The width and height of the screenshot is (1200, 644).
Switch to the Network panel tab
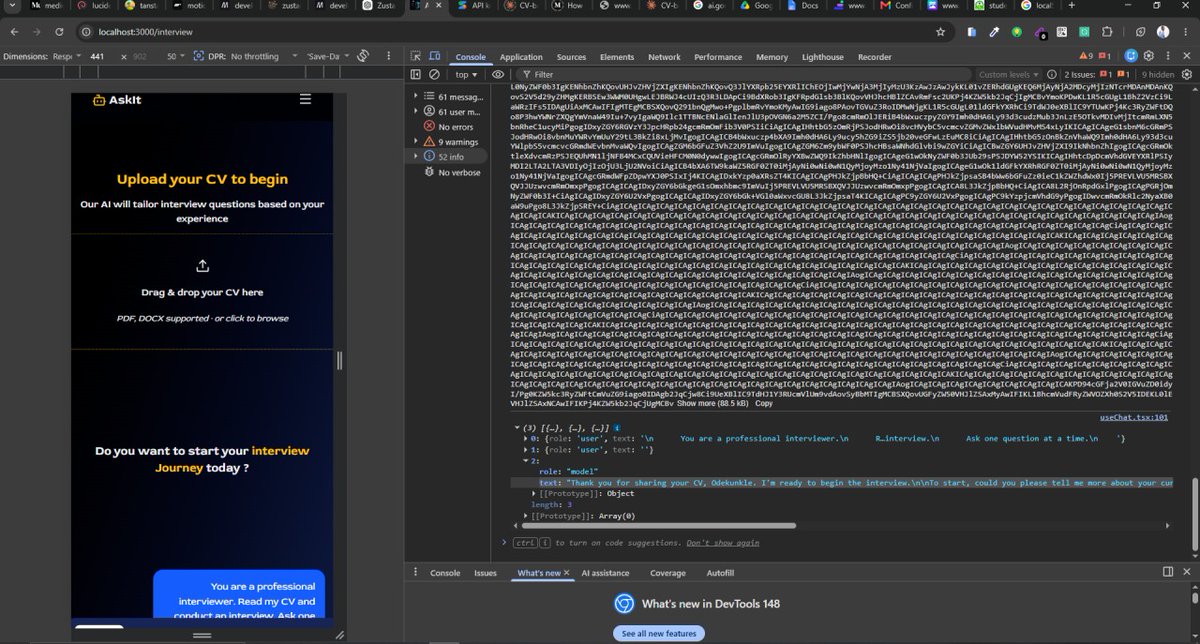(664, 57)
